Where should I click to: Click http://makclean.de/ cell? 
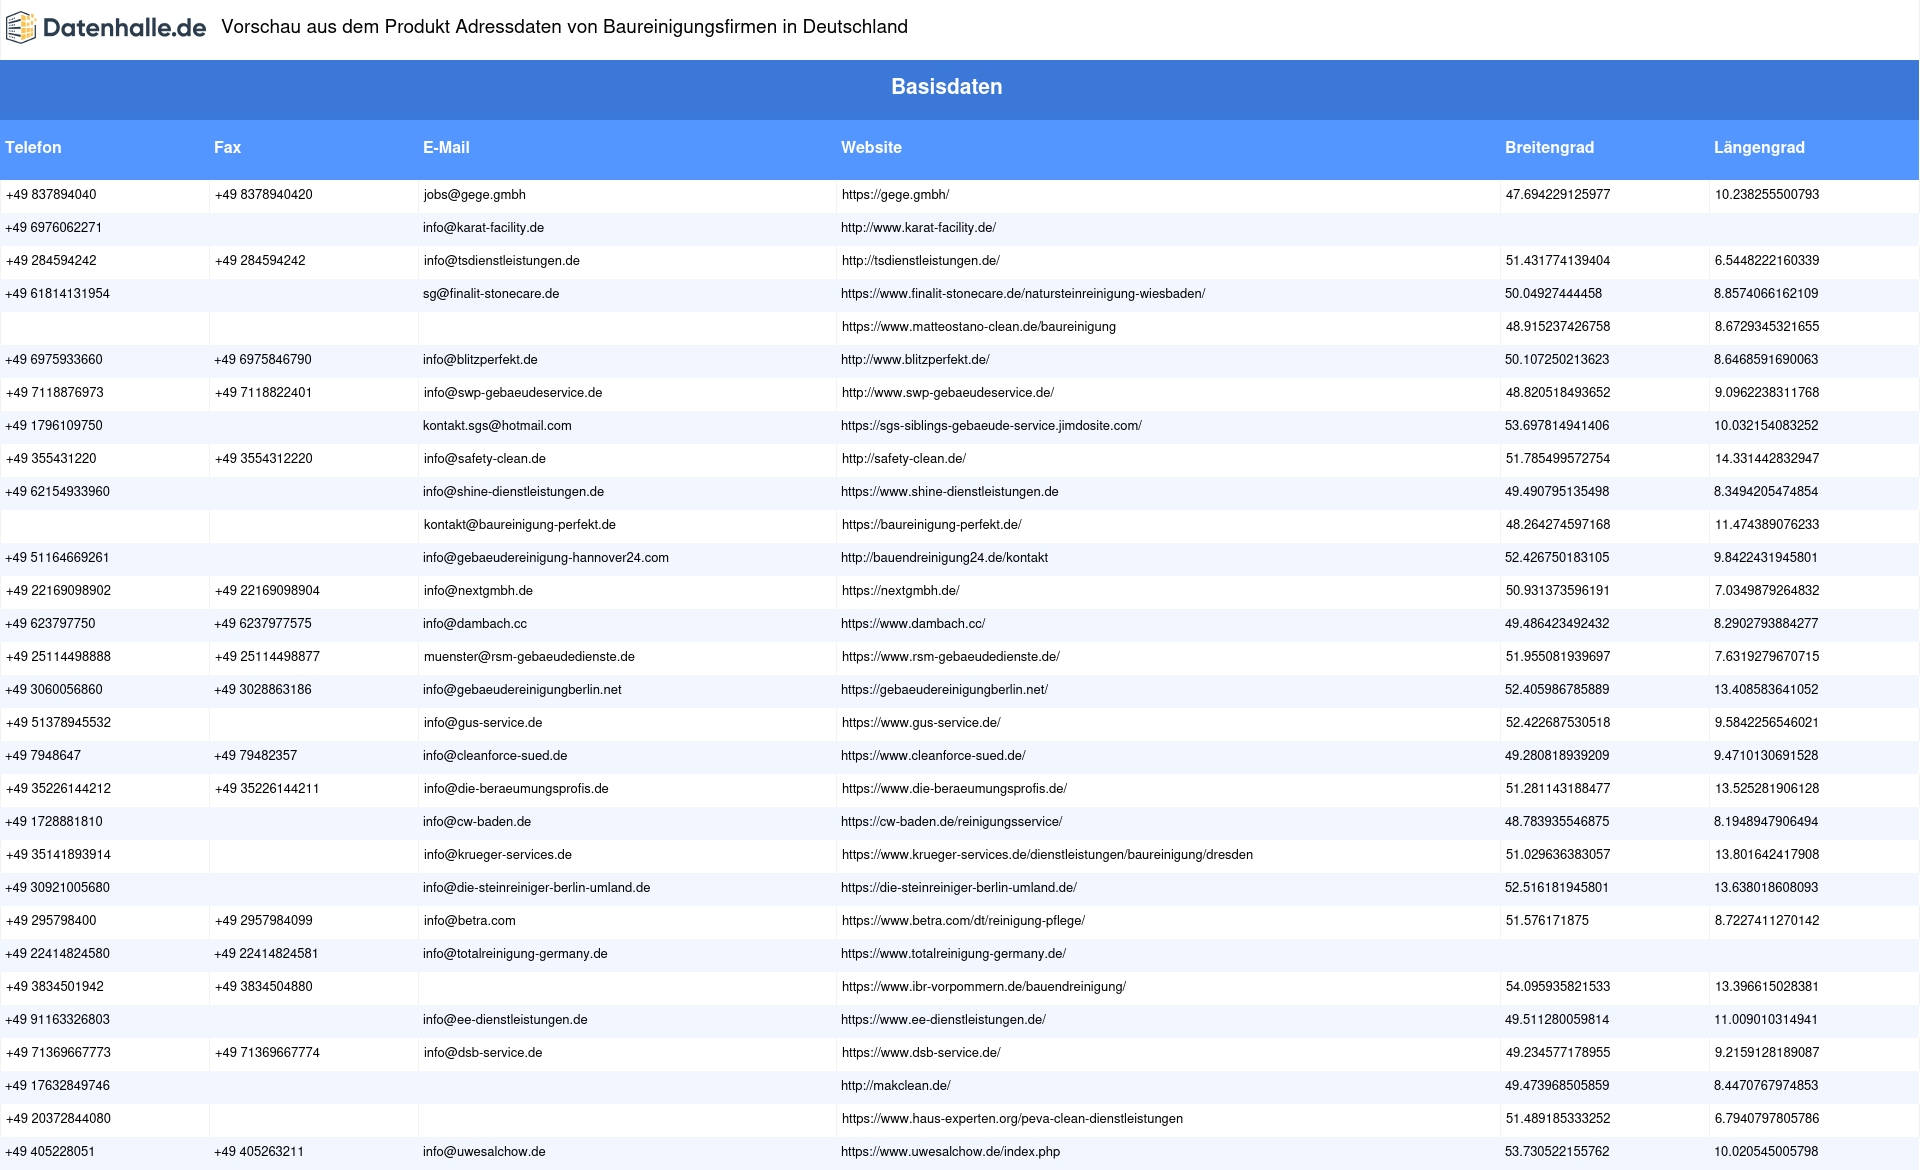pyautogui.click(x=896, y=1086)
